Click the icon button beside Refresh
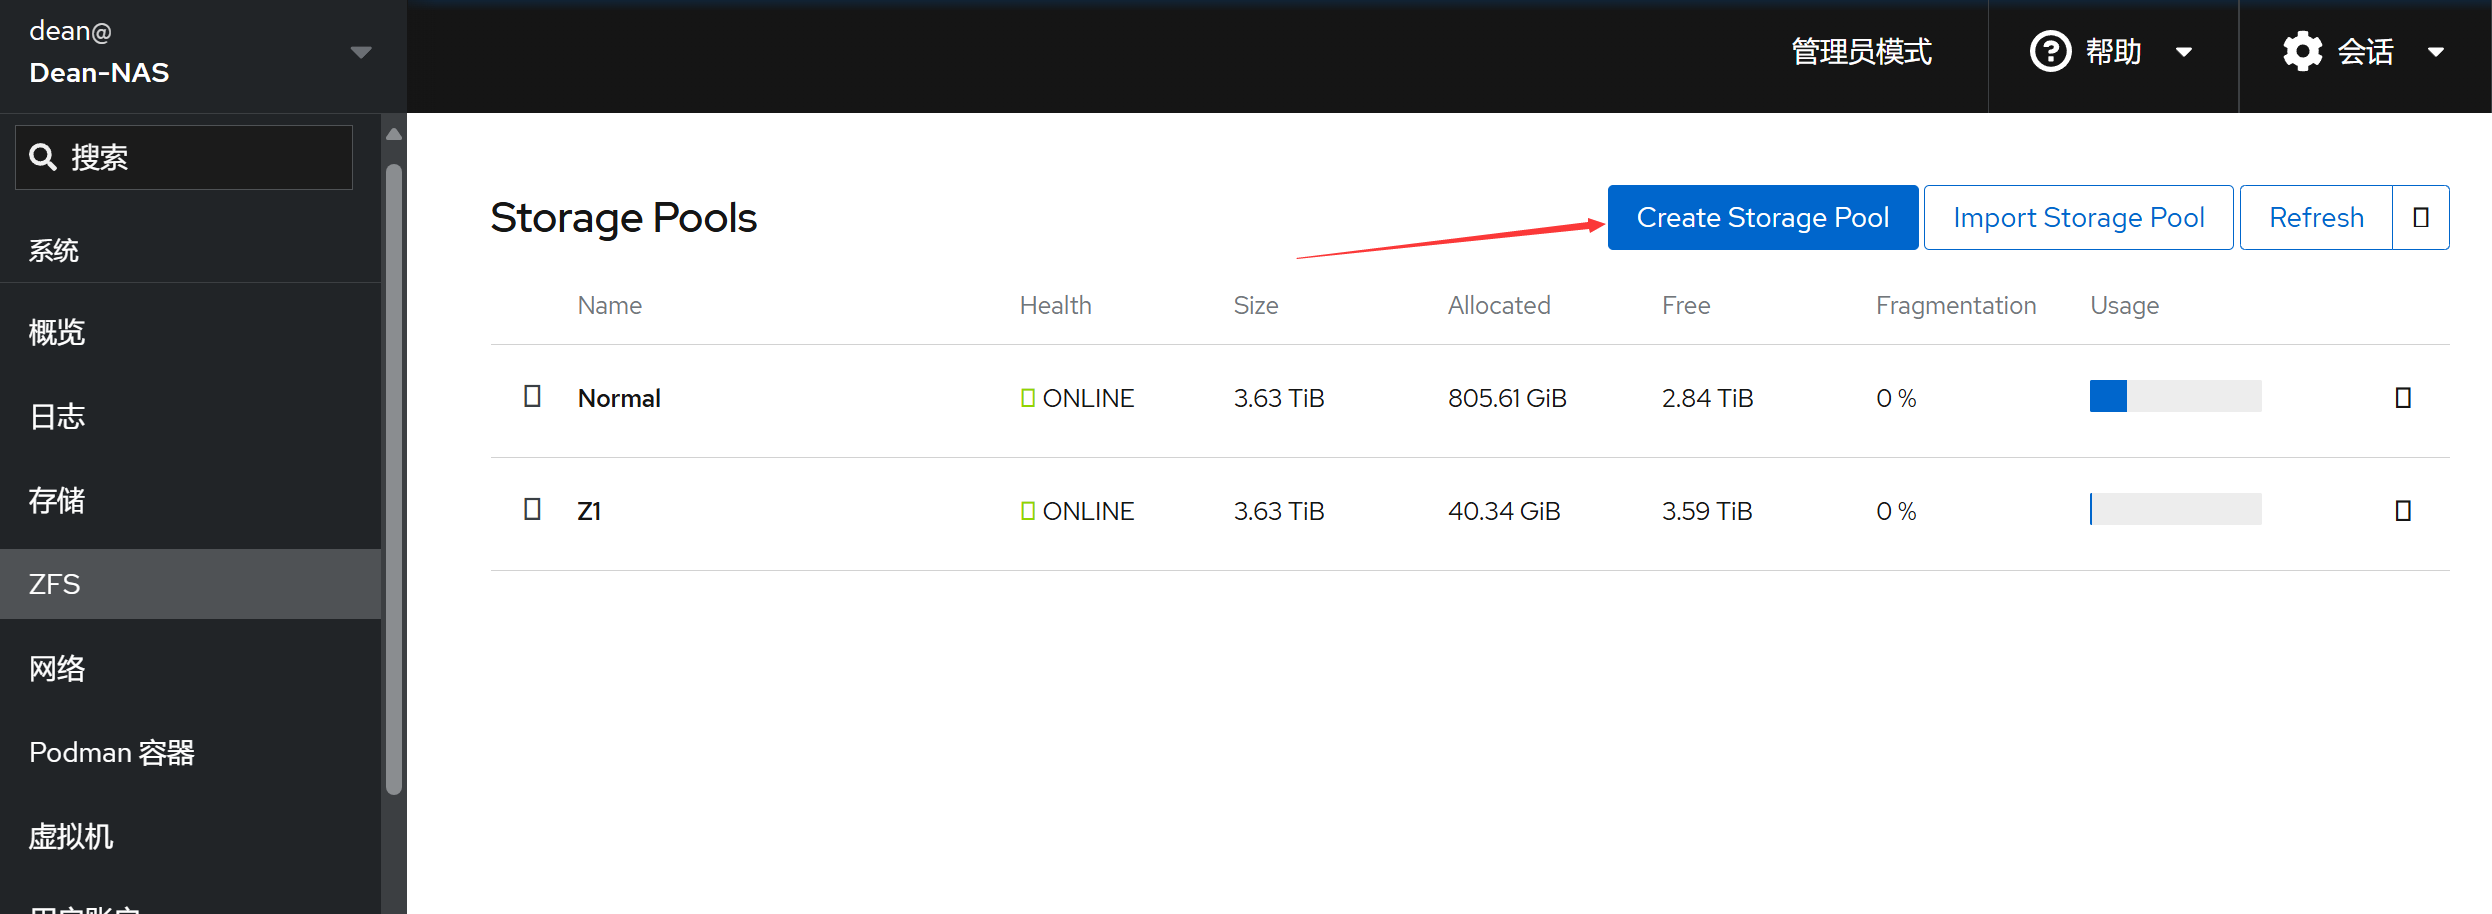The image size is (2492, 914). (2421, 217)
